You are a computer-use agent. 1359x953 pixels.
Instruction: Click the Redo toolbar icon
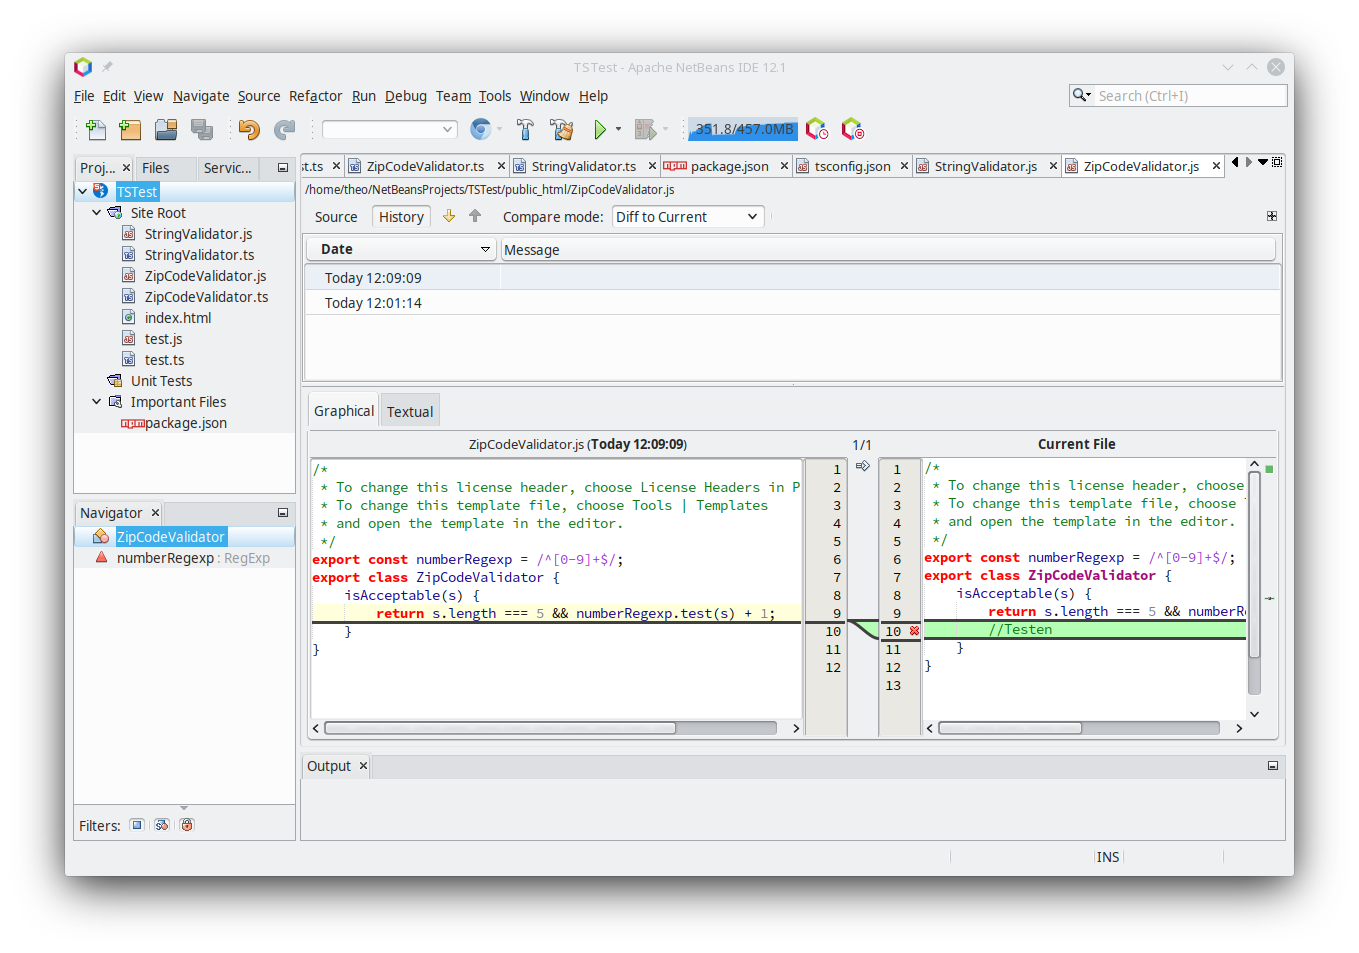tap(285, 129)
